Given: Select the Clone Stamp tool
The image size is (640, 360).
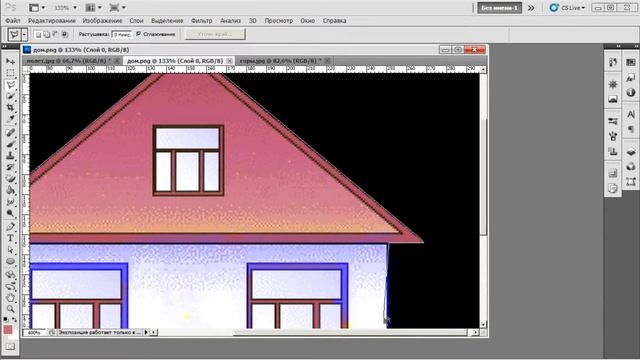Looking at the screenshot, I should 11,156.
